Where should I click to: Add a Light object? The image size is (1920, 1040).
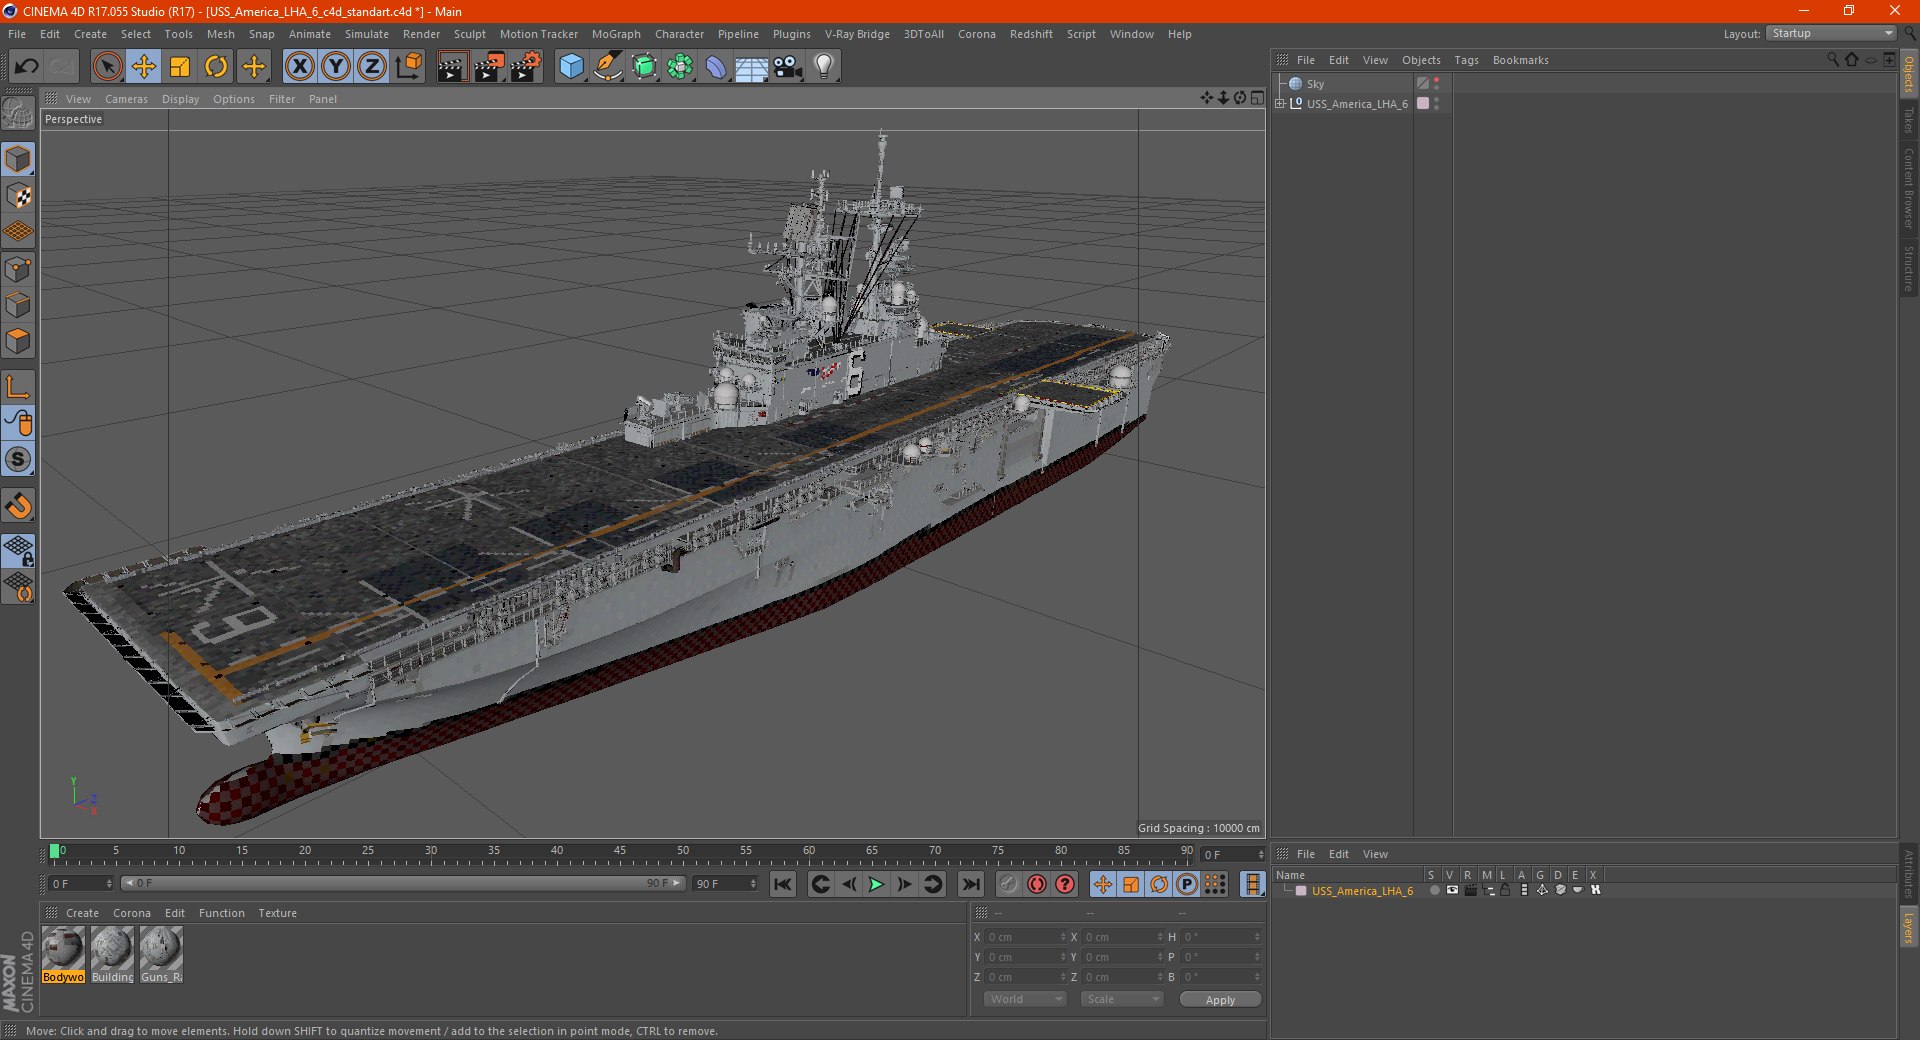pos(824,67)
